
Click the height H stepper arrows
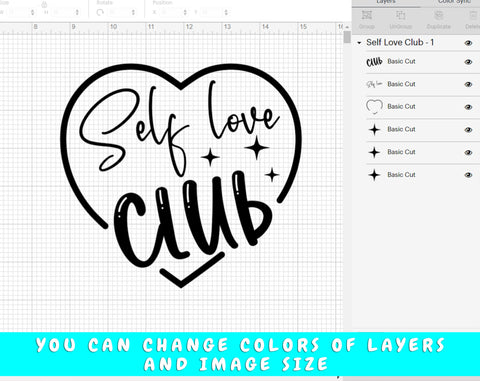[77, 13]
